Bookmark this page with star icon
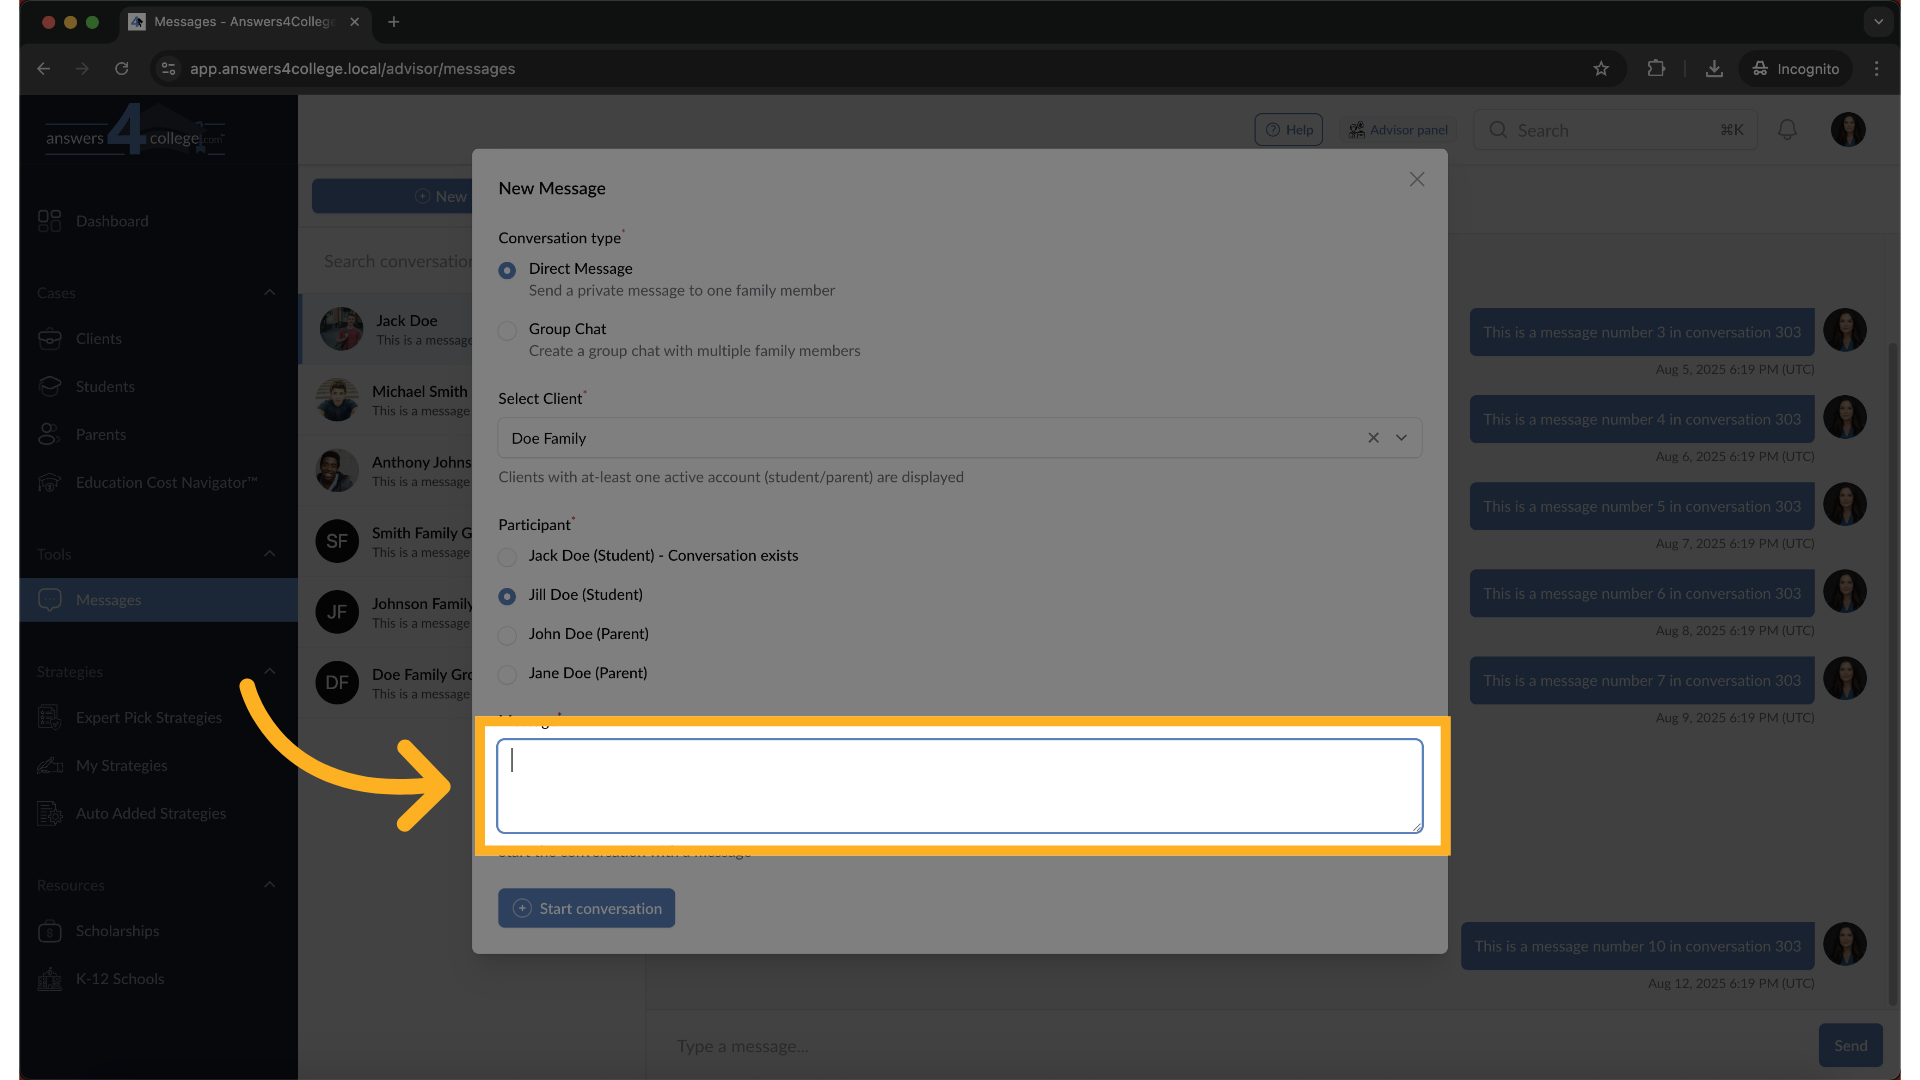1920x1080 pixels. (1601, 69)
